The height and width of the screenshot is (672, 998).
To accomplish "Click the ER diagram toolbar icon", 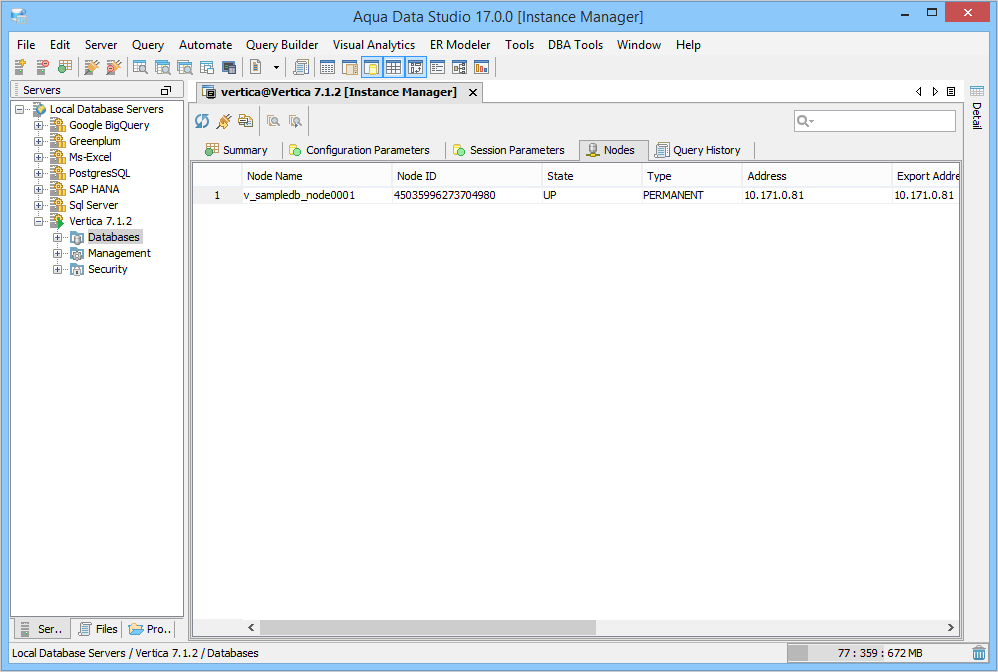I will pos(460,67).
